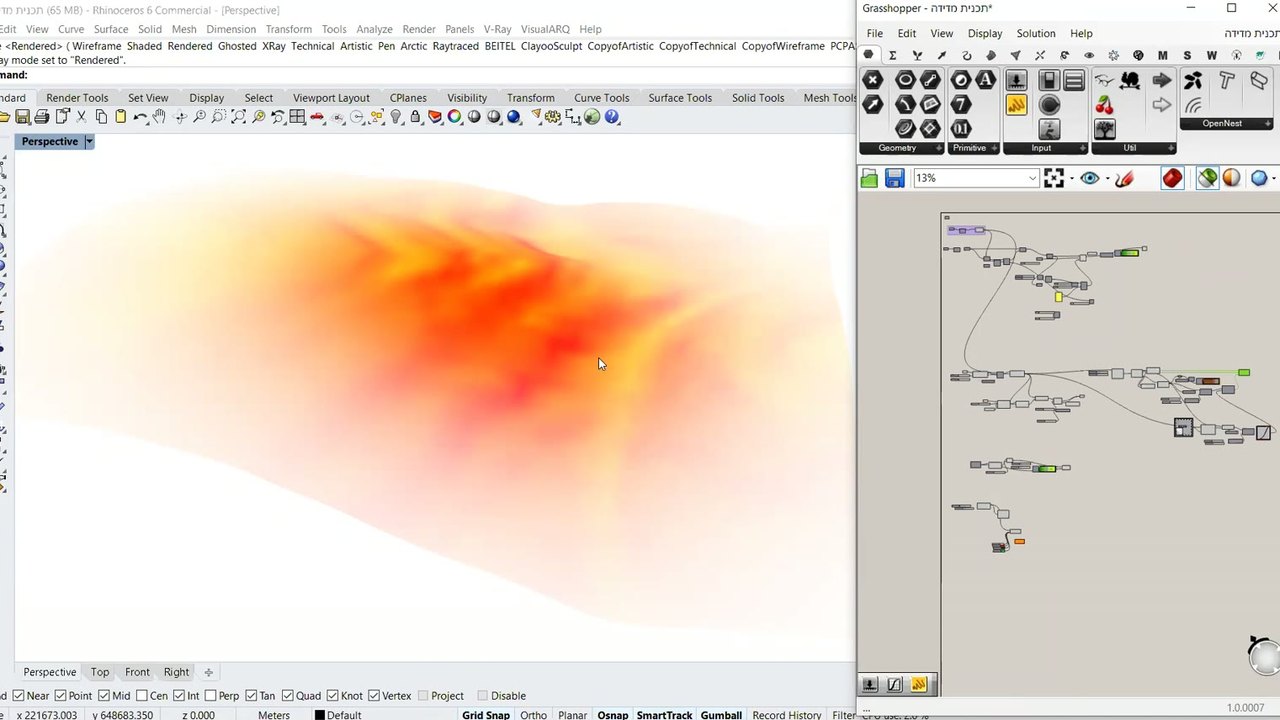This screenshot has width=1280, height=720.
Task: Click the red car icon
Action: (x=317, y=117)
